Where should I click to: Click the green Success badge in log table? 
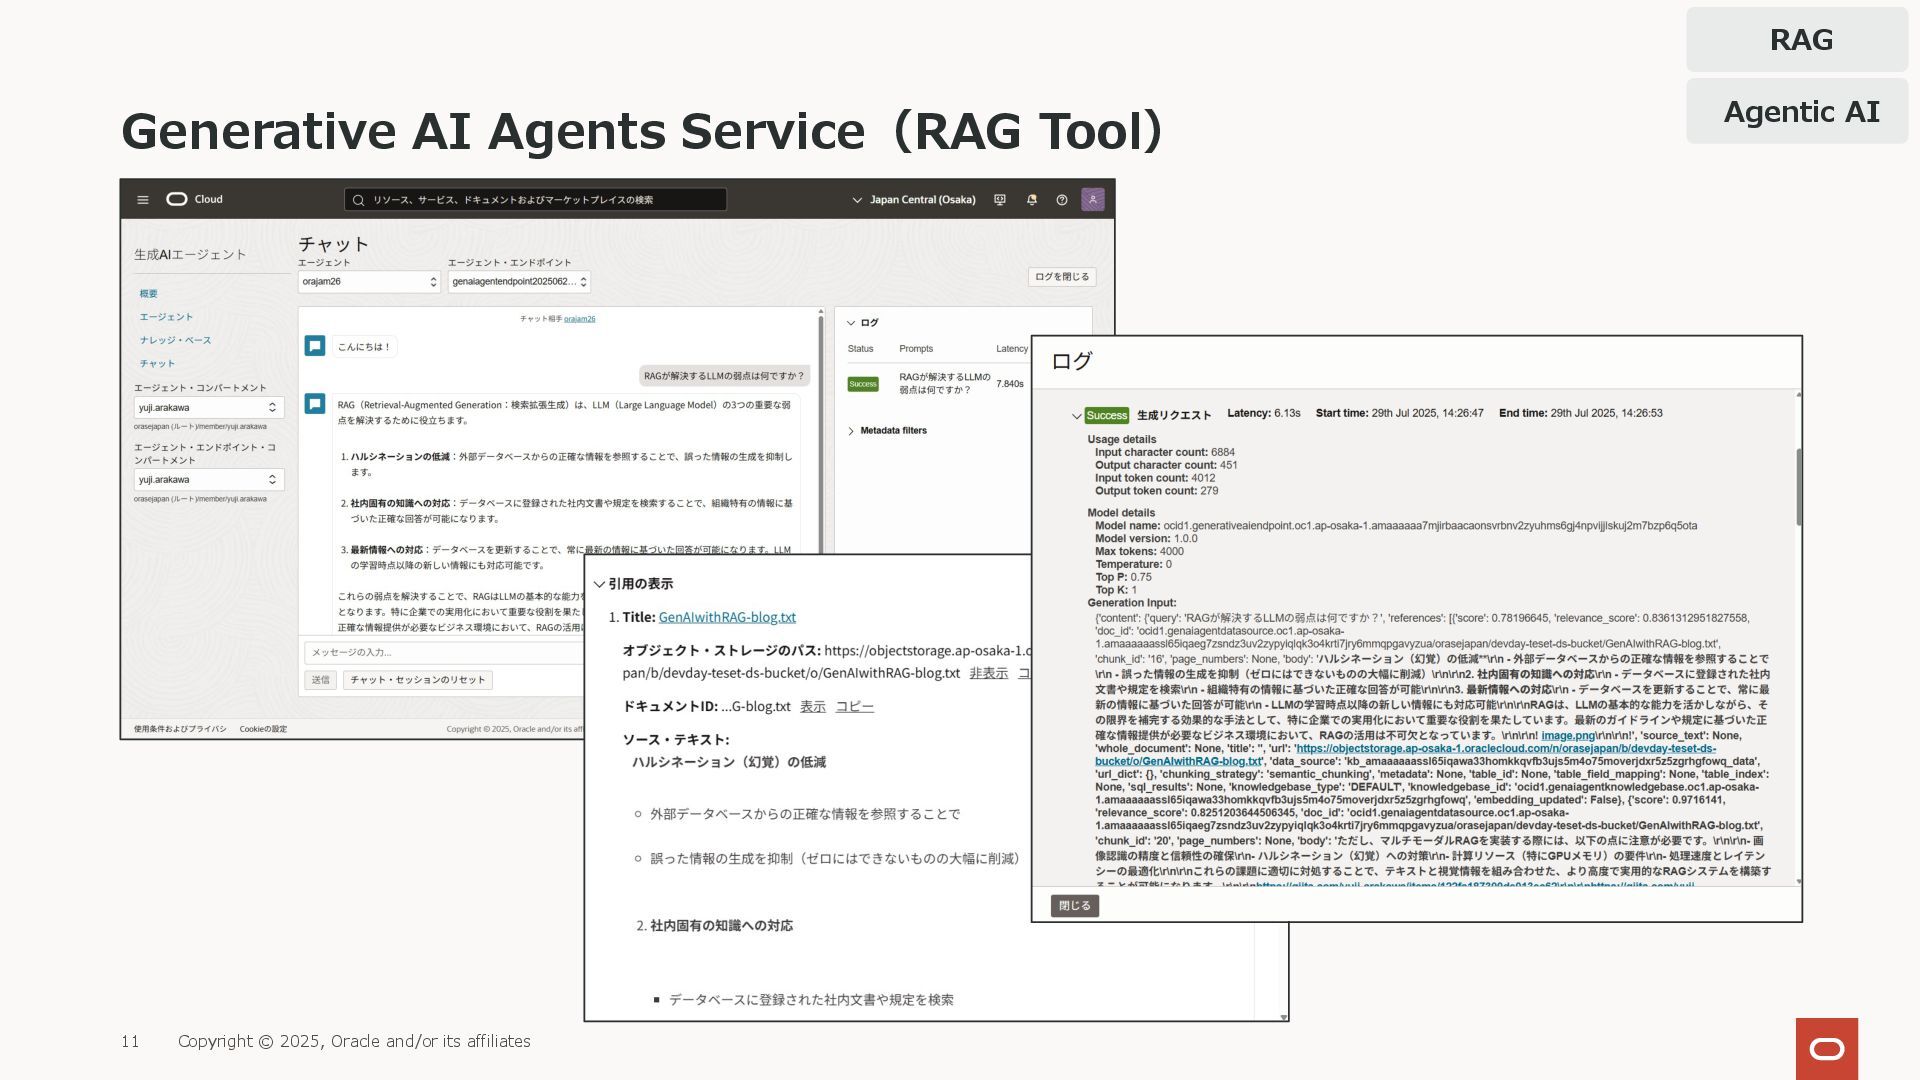pos(863,384)
